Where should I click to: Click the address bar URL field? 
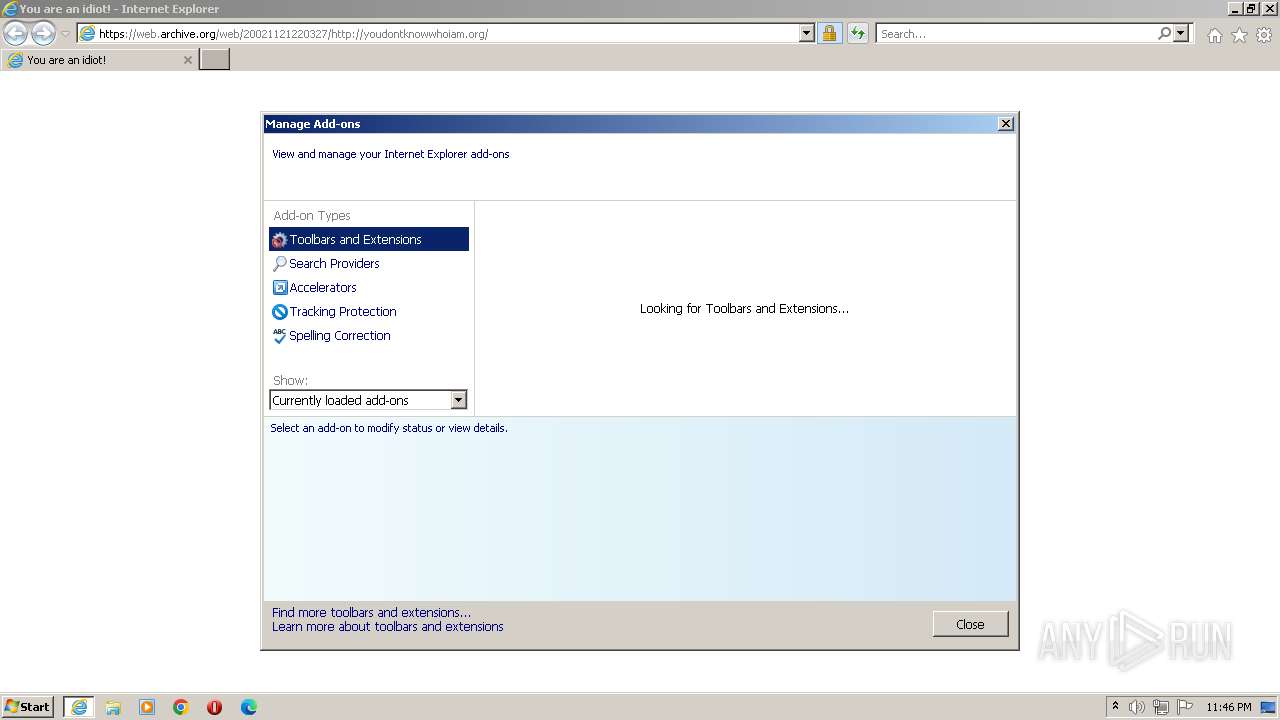pos(447,33)
